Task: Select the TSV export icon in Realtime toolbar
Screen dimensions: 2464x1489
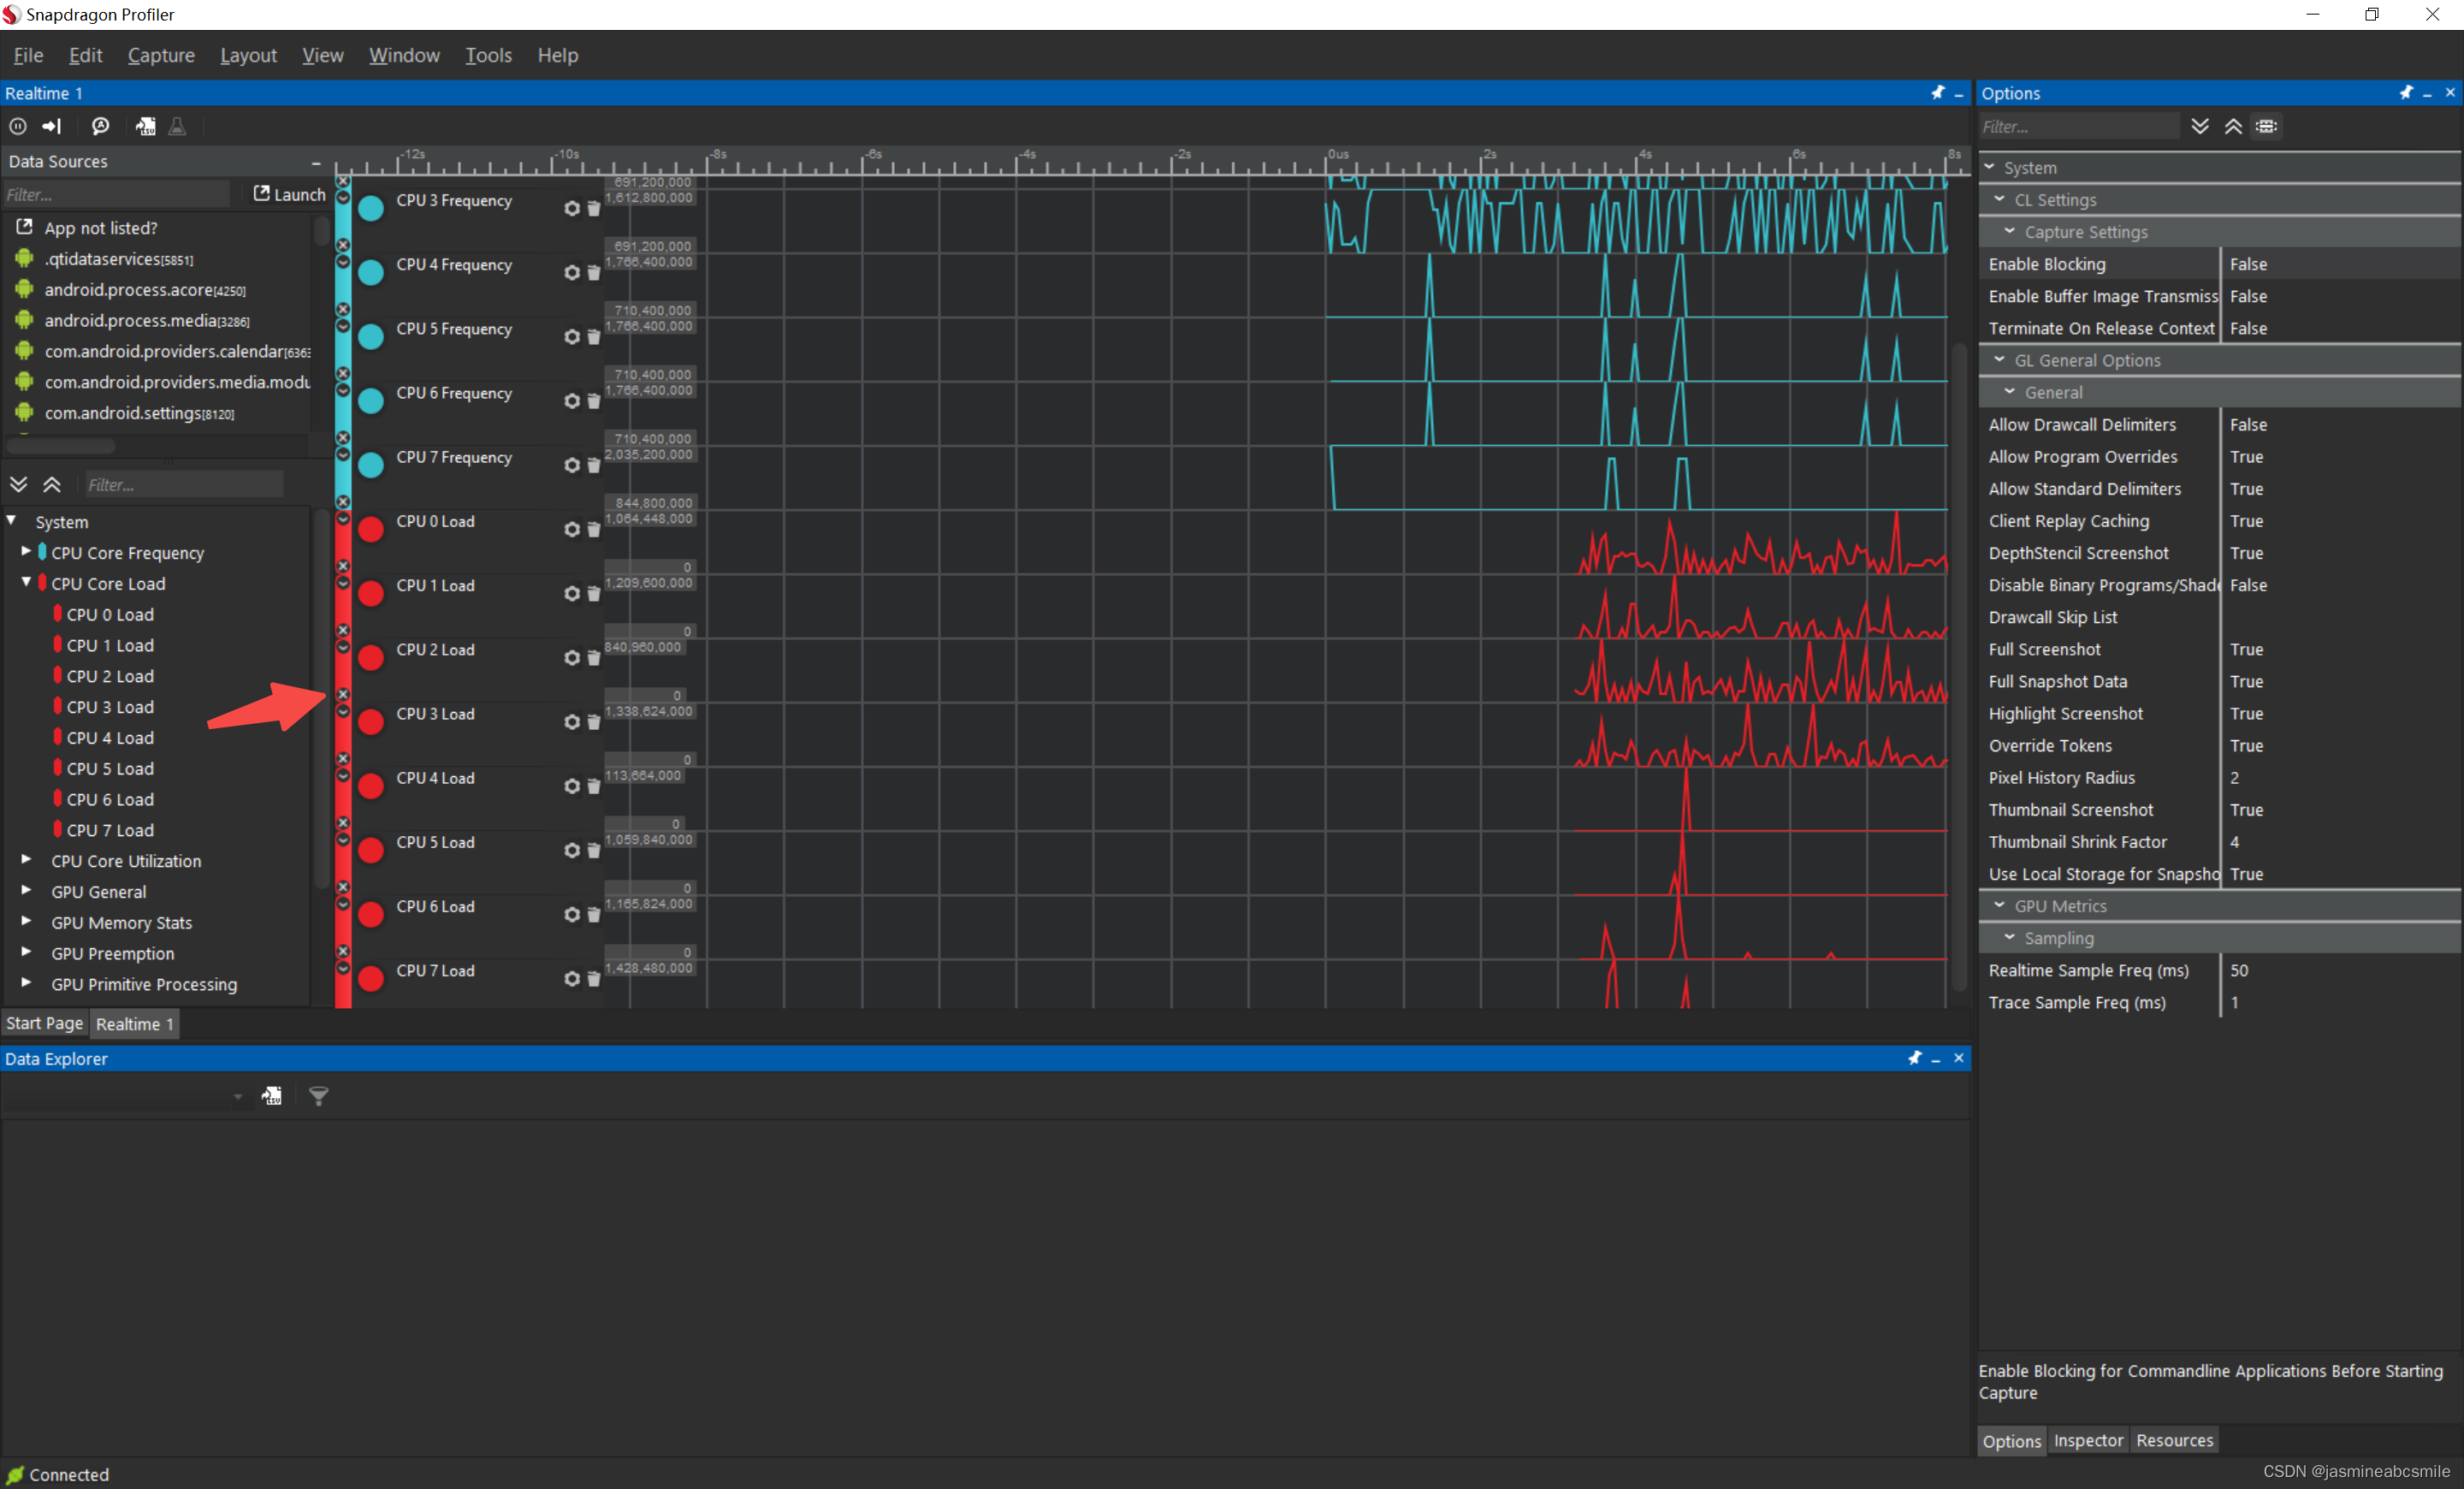Action: [x=146, y=126]
